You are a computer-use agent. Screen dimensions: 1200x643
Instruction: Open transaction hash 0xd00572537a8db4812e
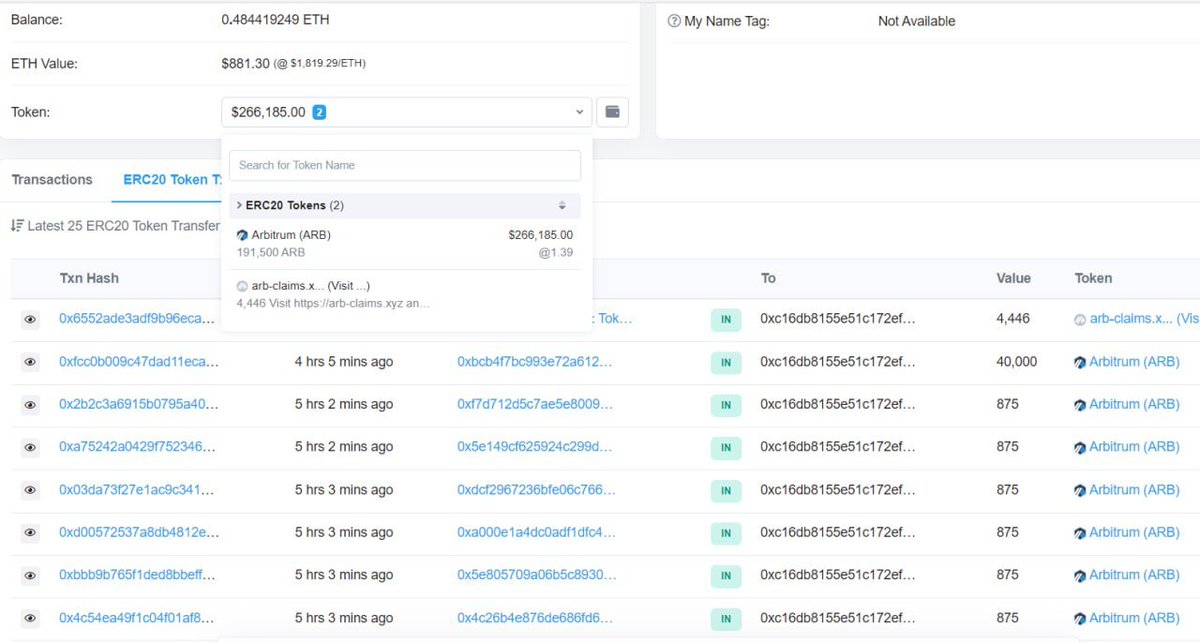pos(138,532)
